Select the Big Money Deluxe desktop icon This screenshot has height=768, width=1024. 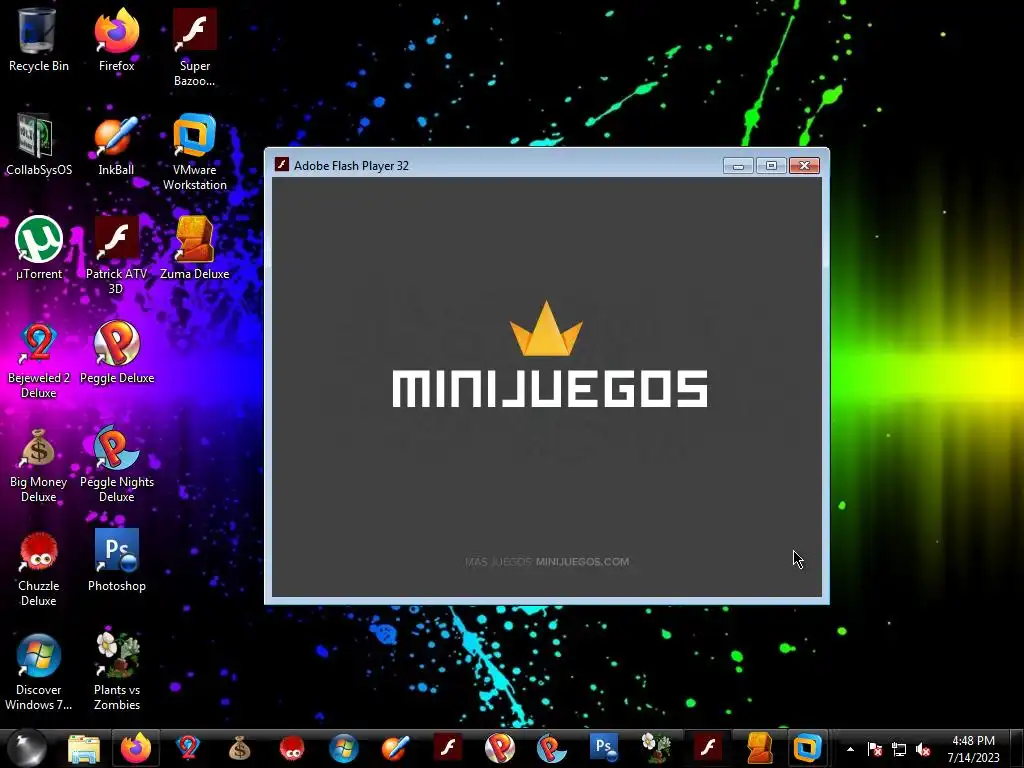click(39, 465)
